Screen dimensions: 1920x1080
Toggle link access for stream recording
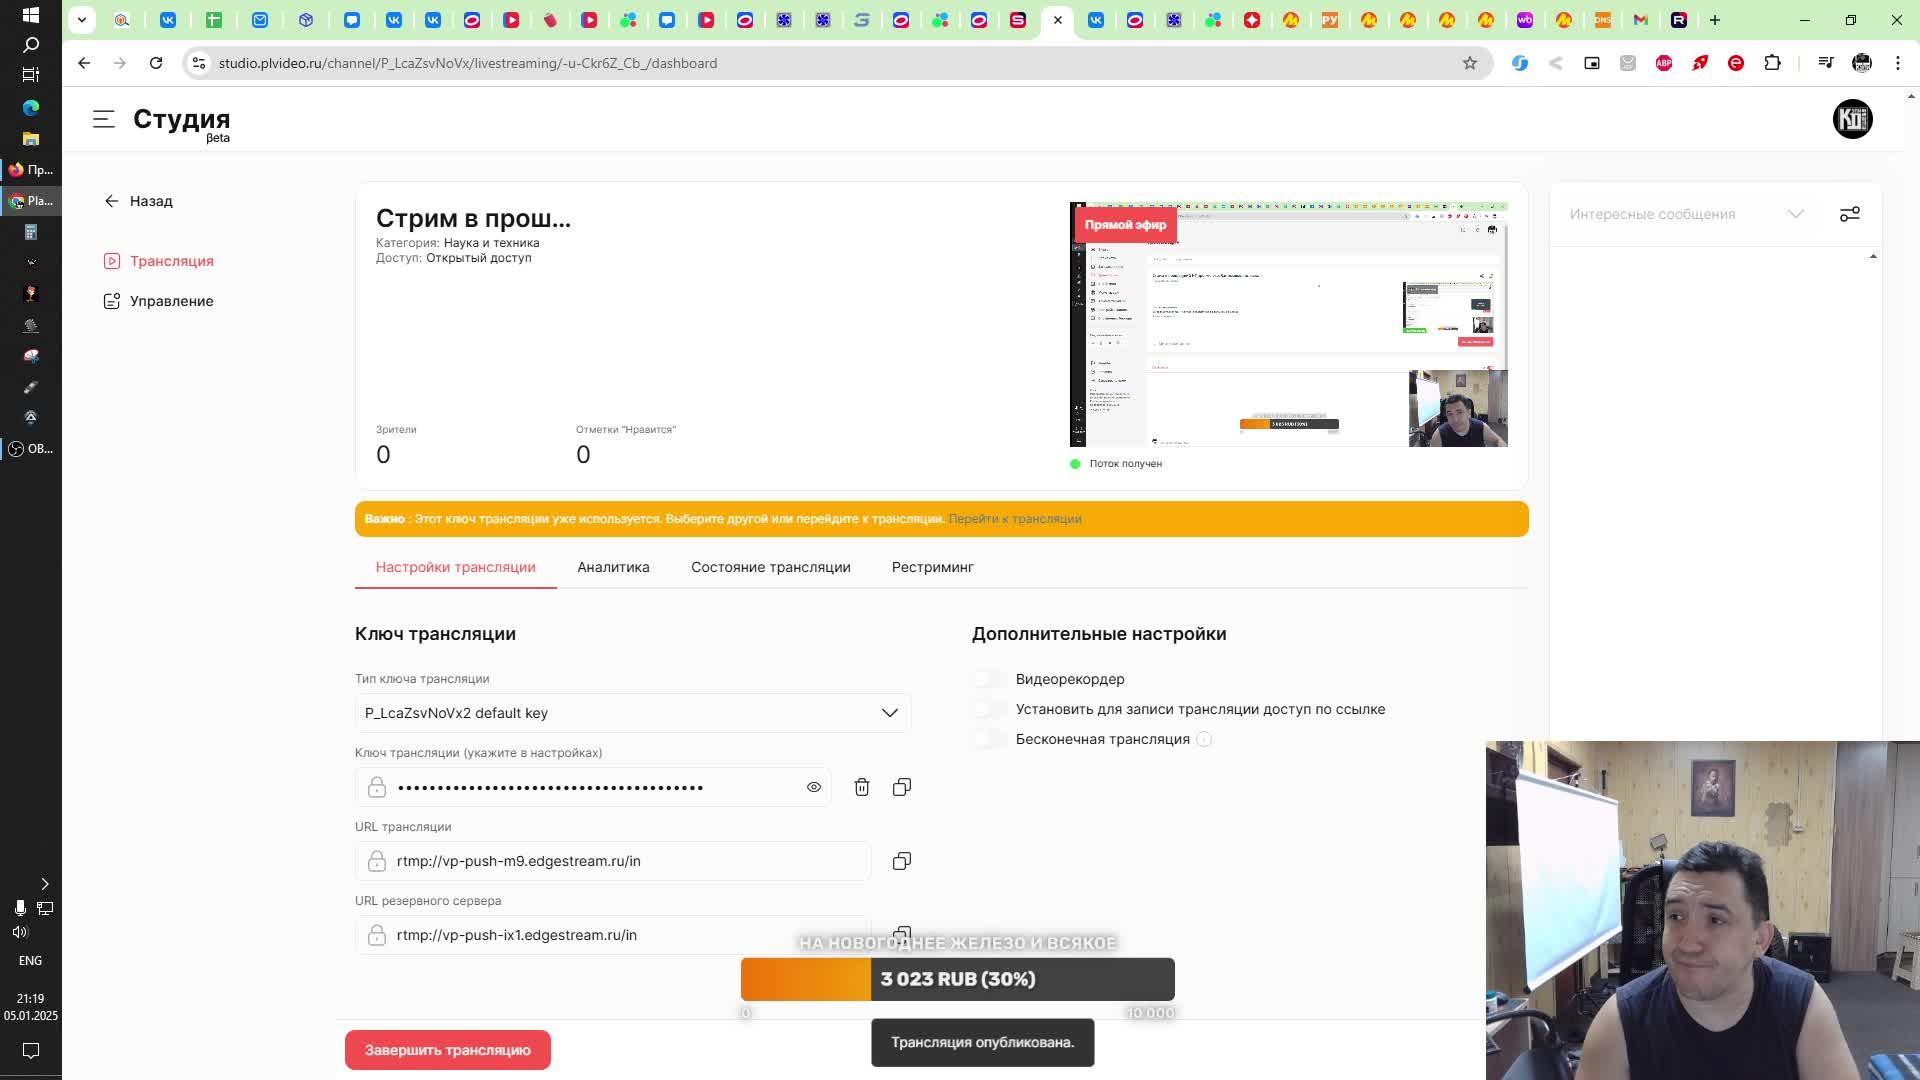[x=988, y=709]
